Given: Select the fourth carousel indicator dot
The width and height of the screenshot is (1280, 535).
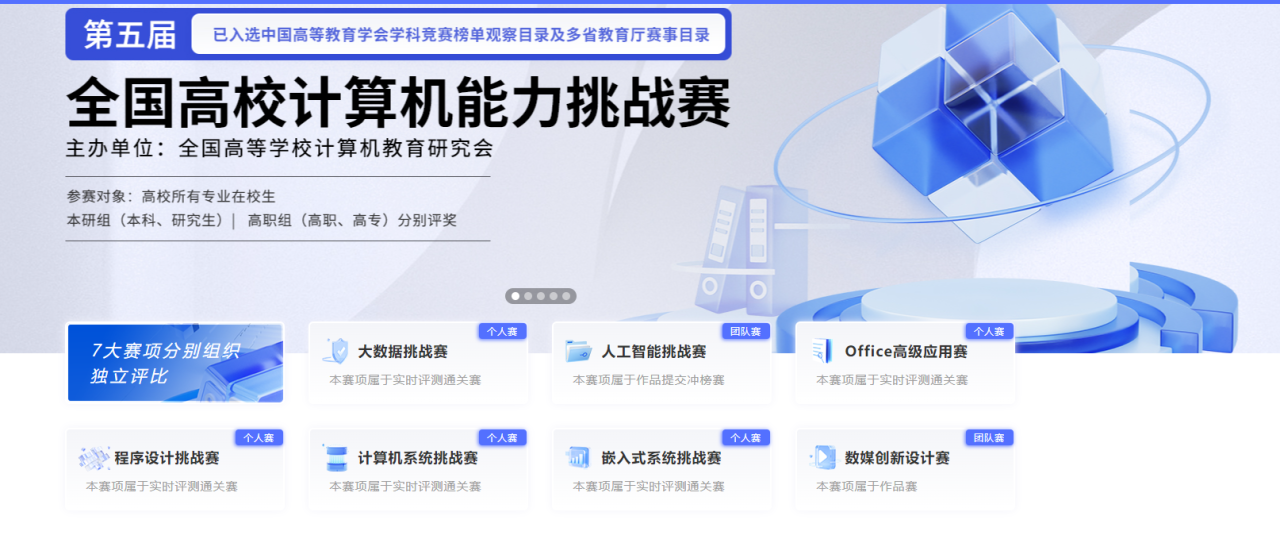Looking at the screenshot, I should 553,296.
